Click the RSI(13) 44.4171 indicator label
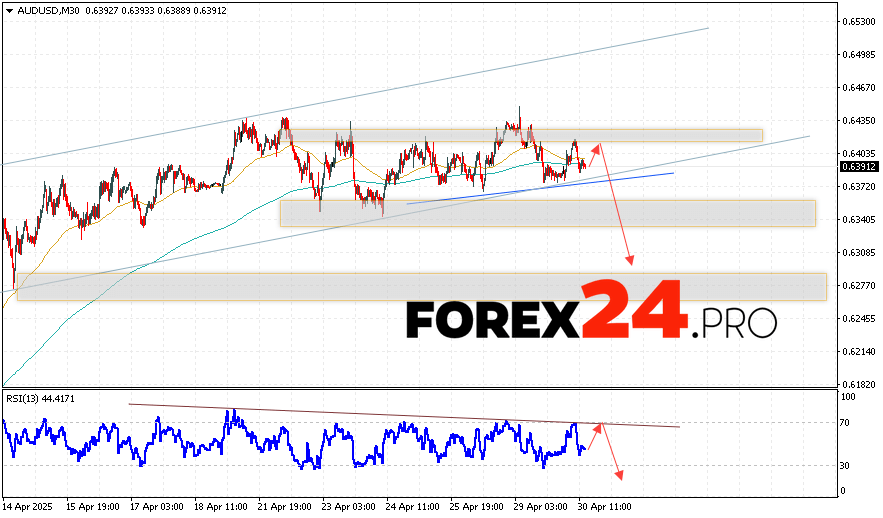The height and width of the screenshot is (518, 883). 41,399
